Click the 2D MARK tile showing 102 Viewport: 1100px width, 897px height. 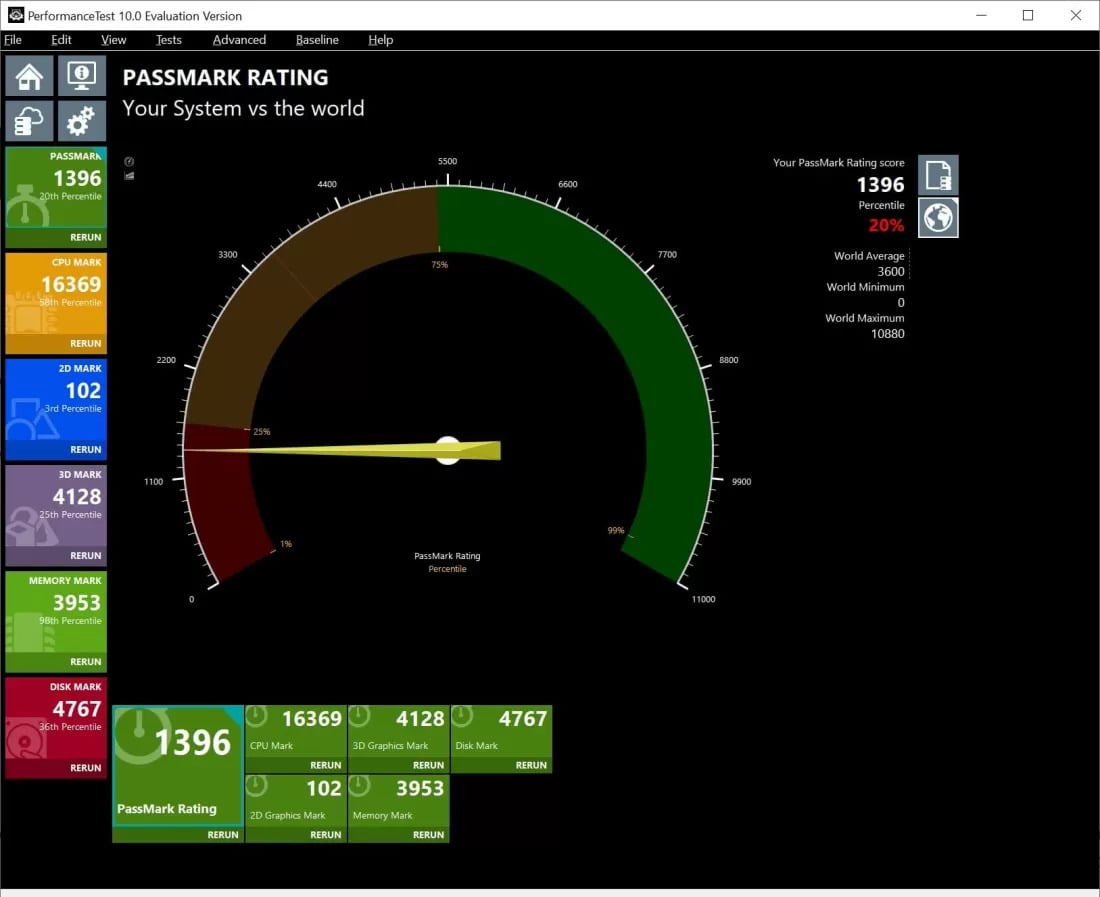click(x=55, y=405)
